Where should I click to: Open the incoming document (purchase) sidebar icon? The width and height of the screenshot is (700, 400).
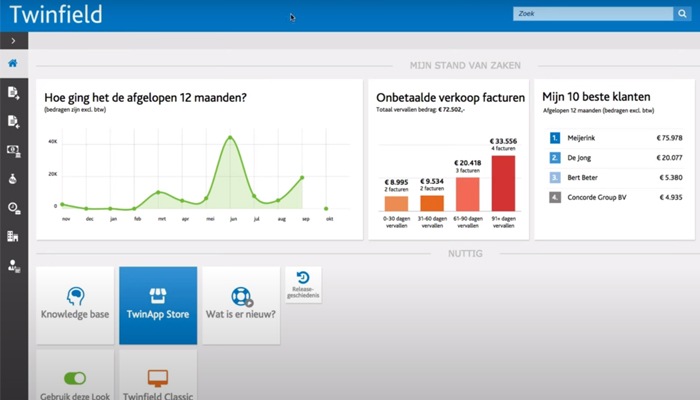13,121
